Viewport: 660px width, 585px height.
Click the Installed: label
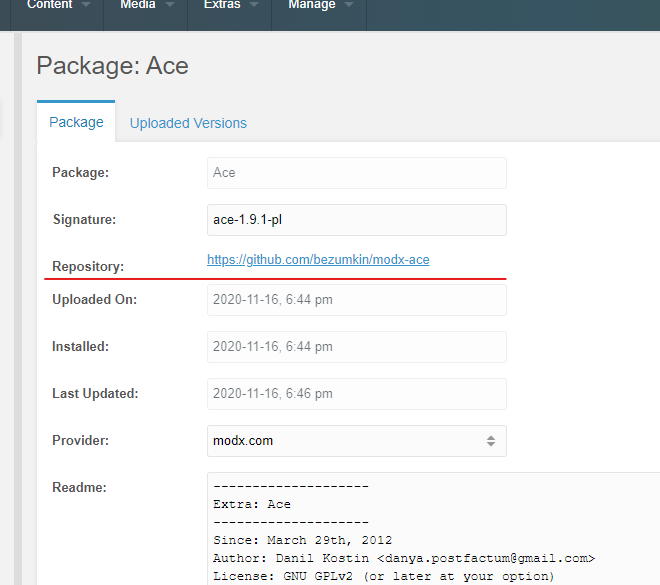[x=80, y=346]
